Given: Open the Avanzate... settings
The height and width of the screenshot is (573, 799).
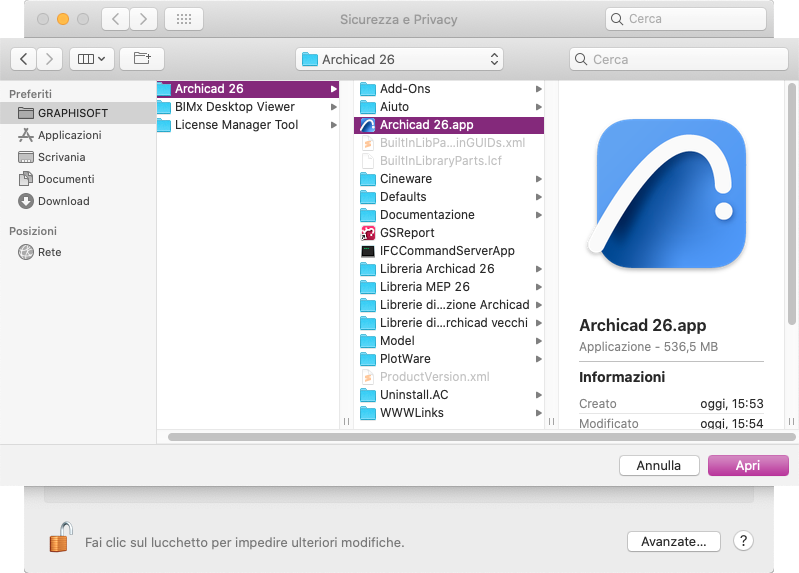Looking at the screenshot, I should pos(674,541).
